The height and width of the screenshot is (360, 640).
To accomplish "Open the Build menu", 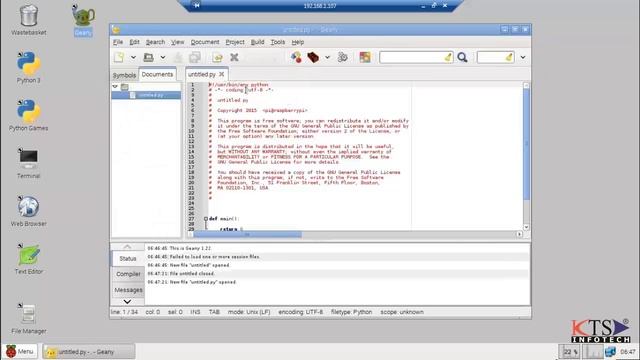I will coord(258,42).
